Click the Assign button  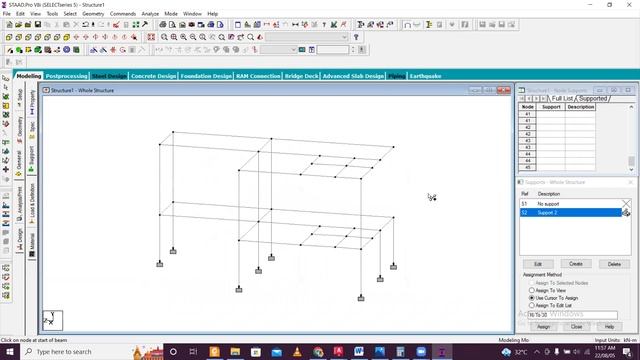(543, 327)
